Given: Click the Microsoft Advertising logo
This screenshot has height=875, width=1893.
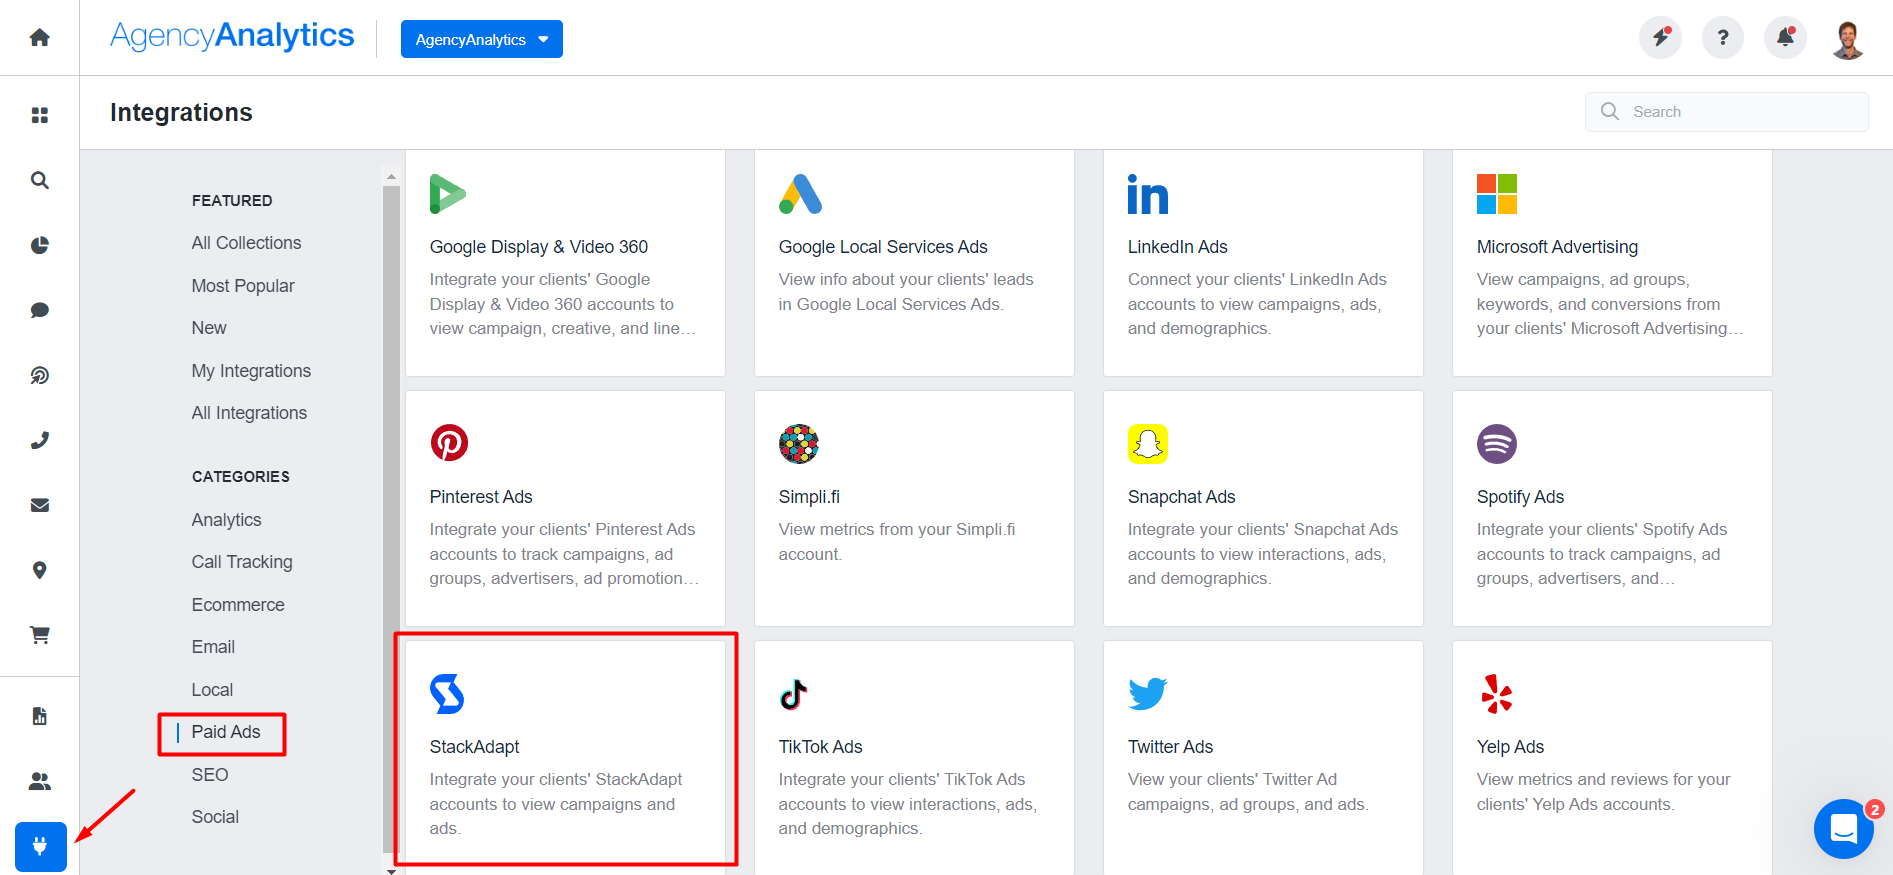Looking at the screenshot, I should (1497, 194).
